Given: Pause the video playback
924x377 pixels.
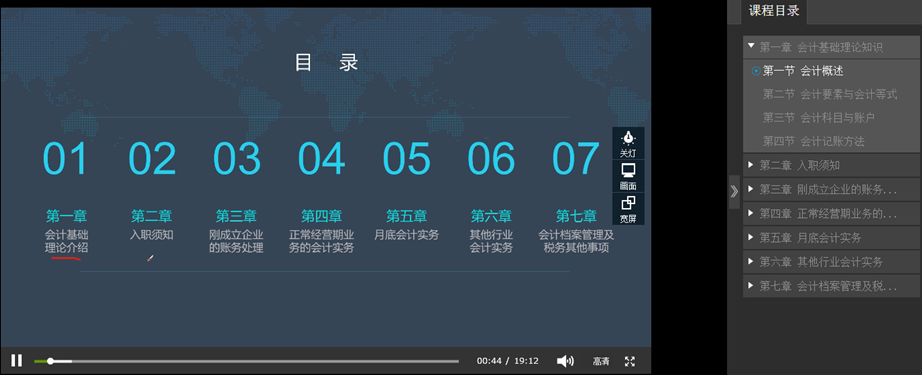Looking at the screenshot, I should pyautogui.click(x=16, y=361).
